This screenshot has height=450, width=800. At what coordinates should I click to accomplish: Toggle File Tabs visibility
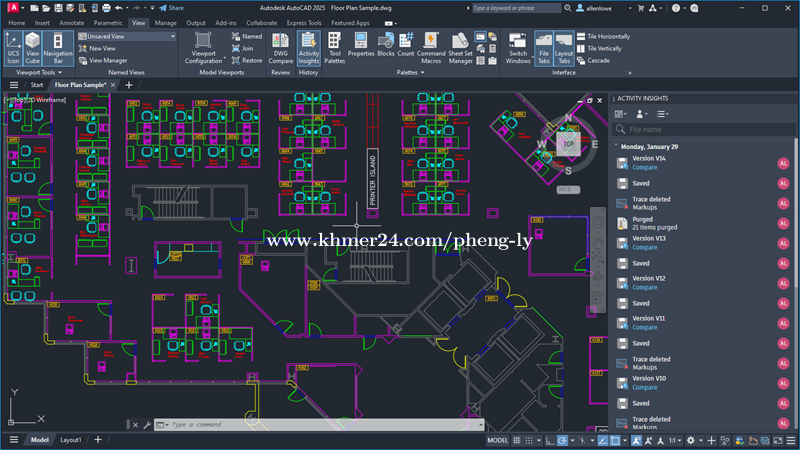544,48
